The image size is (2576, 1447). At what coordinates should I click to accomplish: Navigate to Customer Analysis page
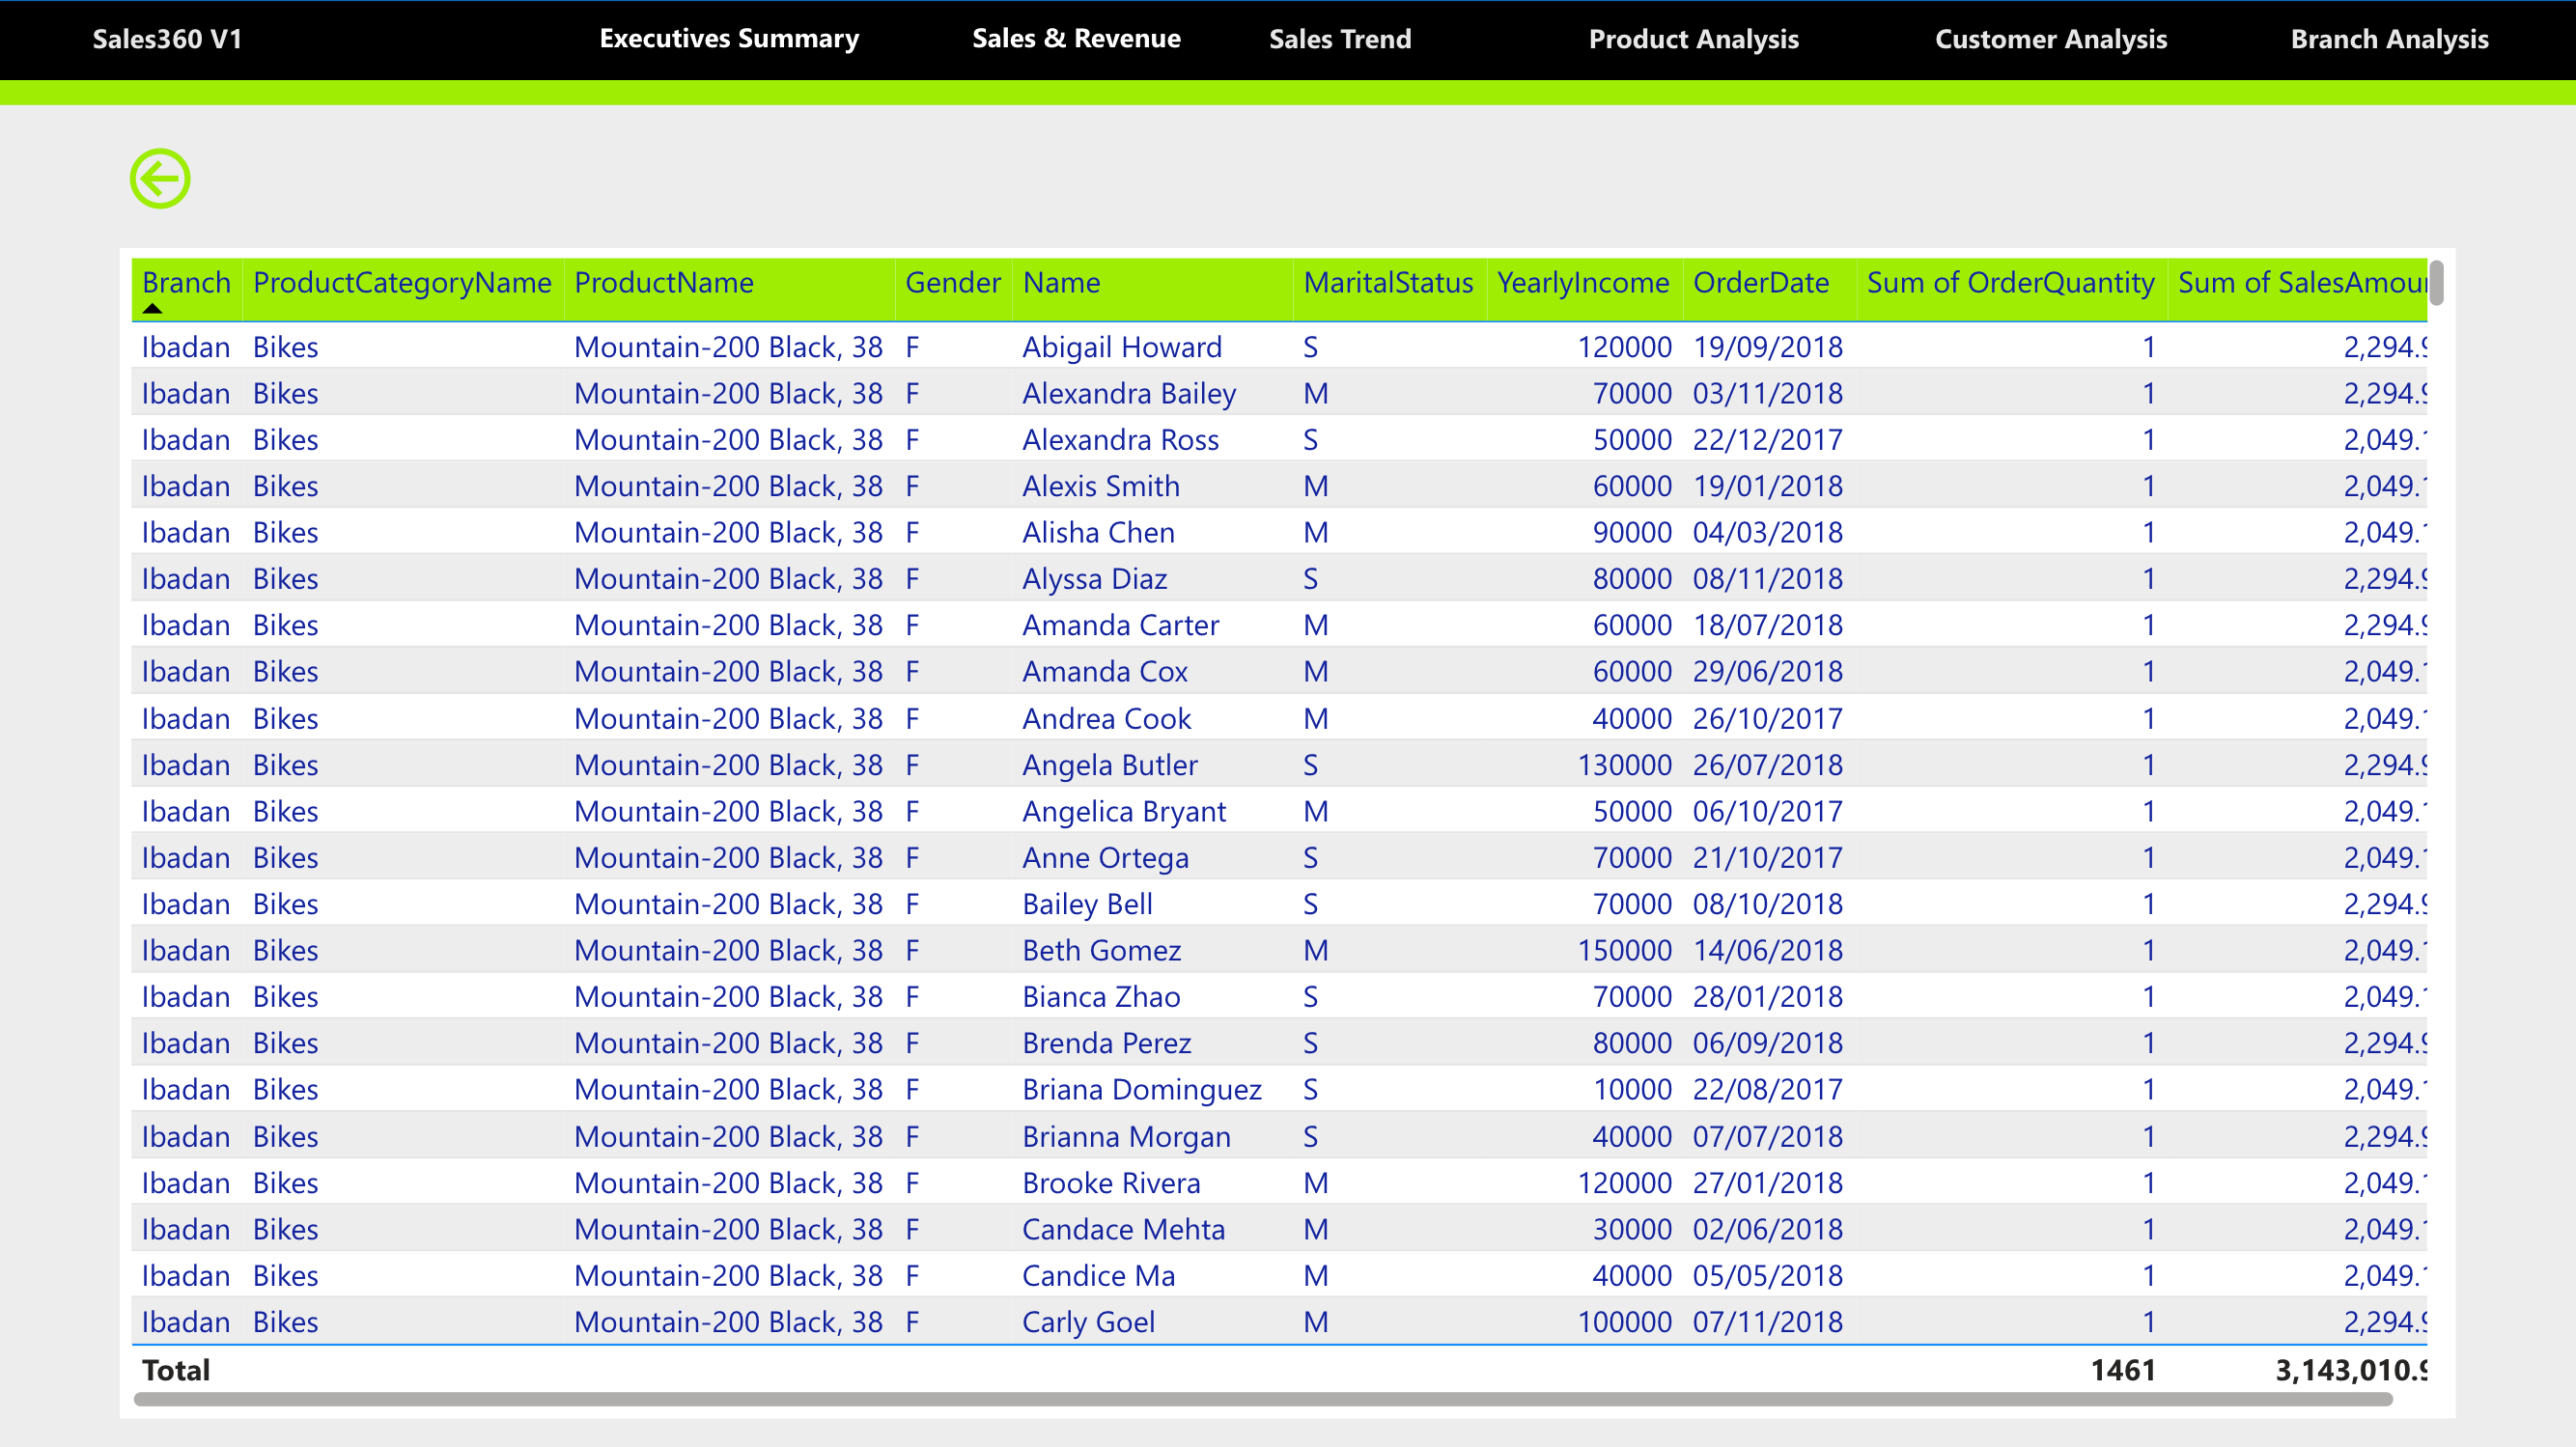coord(2050,39)
